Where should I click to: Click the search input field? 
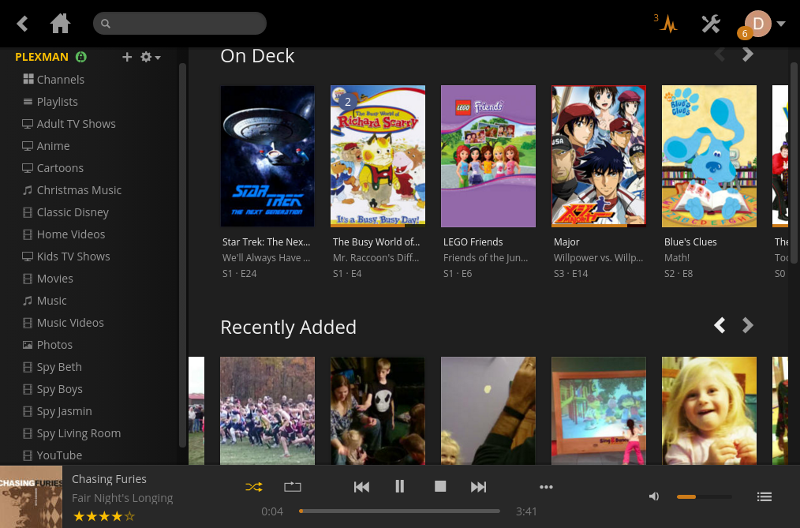(180, 23)
